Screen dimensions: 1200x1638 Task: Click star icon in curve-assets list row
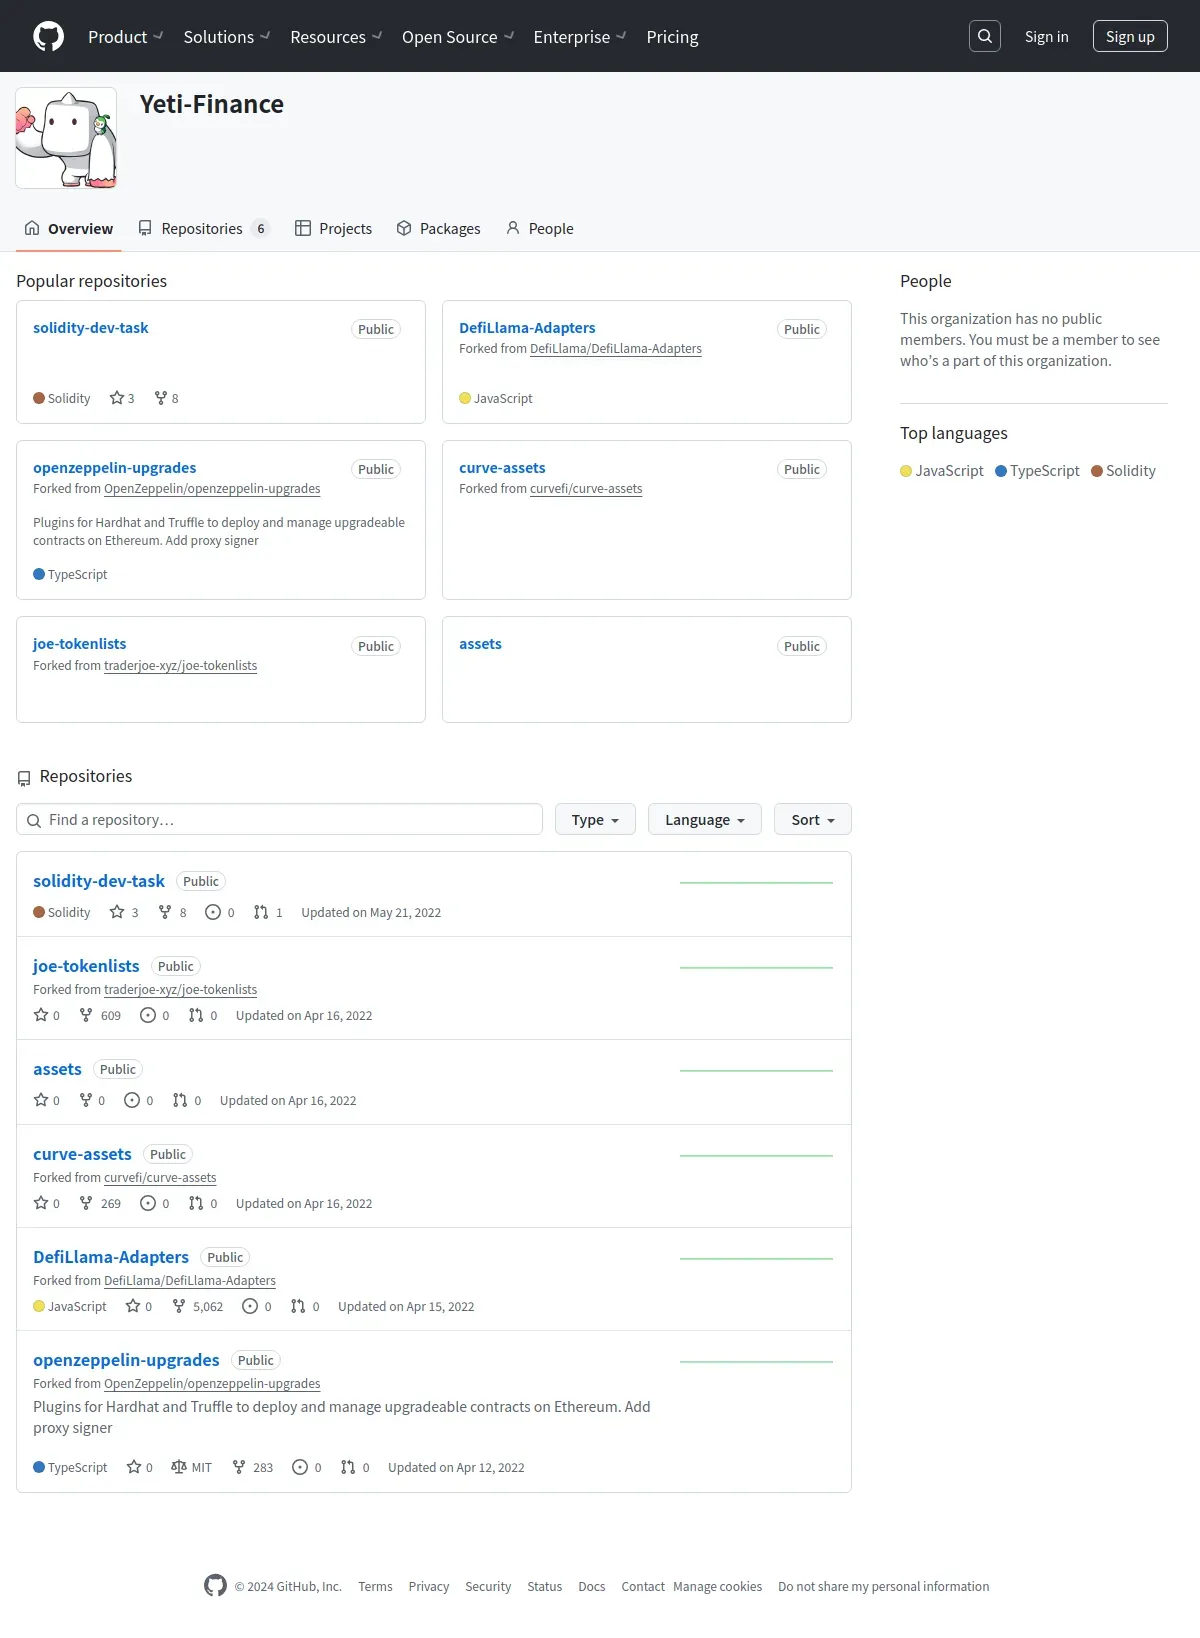(41, 1203)
